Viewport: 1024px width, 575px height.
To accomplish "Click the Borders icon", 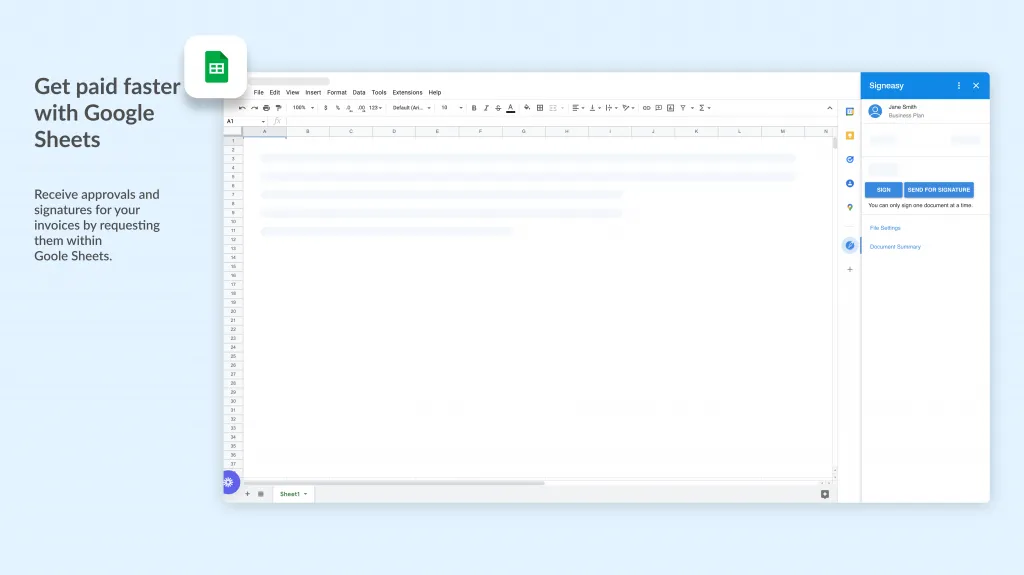I will [540, 108].
